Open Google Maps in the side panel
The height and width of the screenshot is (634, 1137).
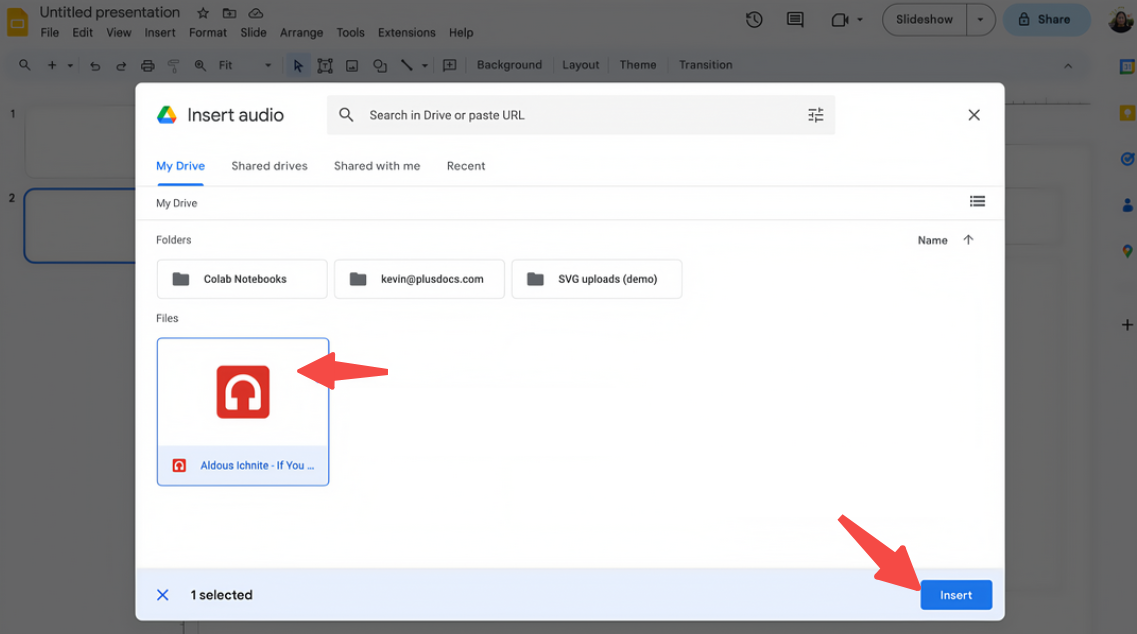coord(1127,250)
